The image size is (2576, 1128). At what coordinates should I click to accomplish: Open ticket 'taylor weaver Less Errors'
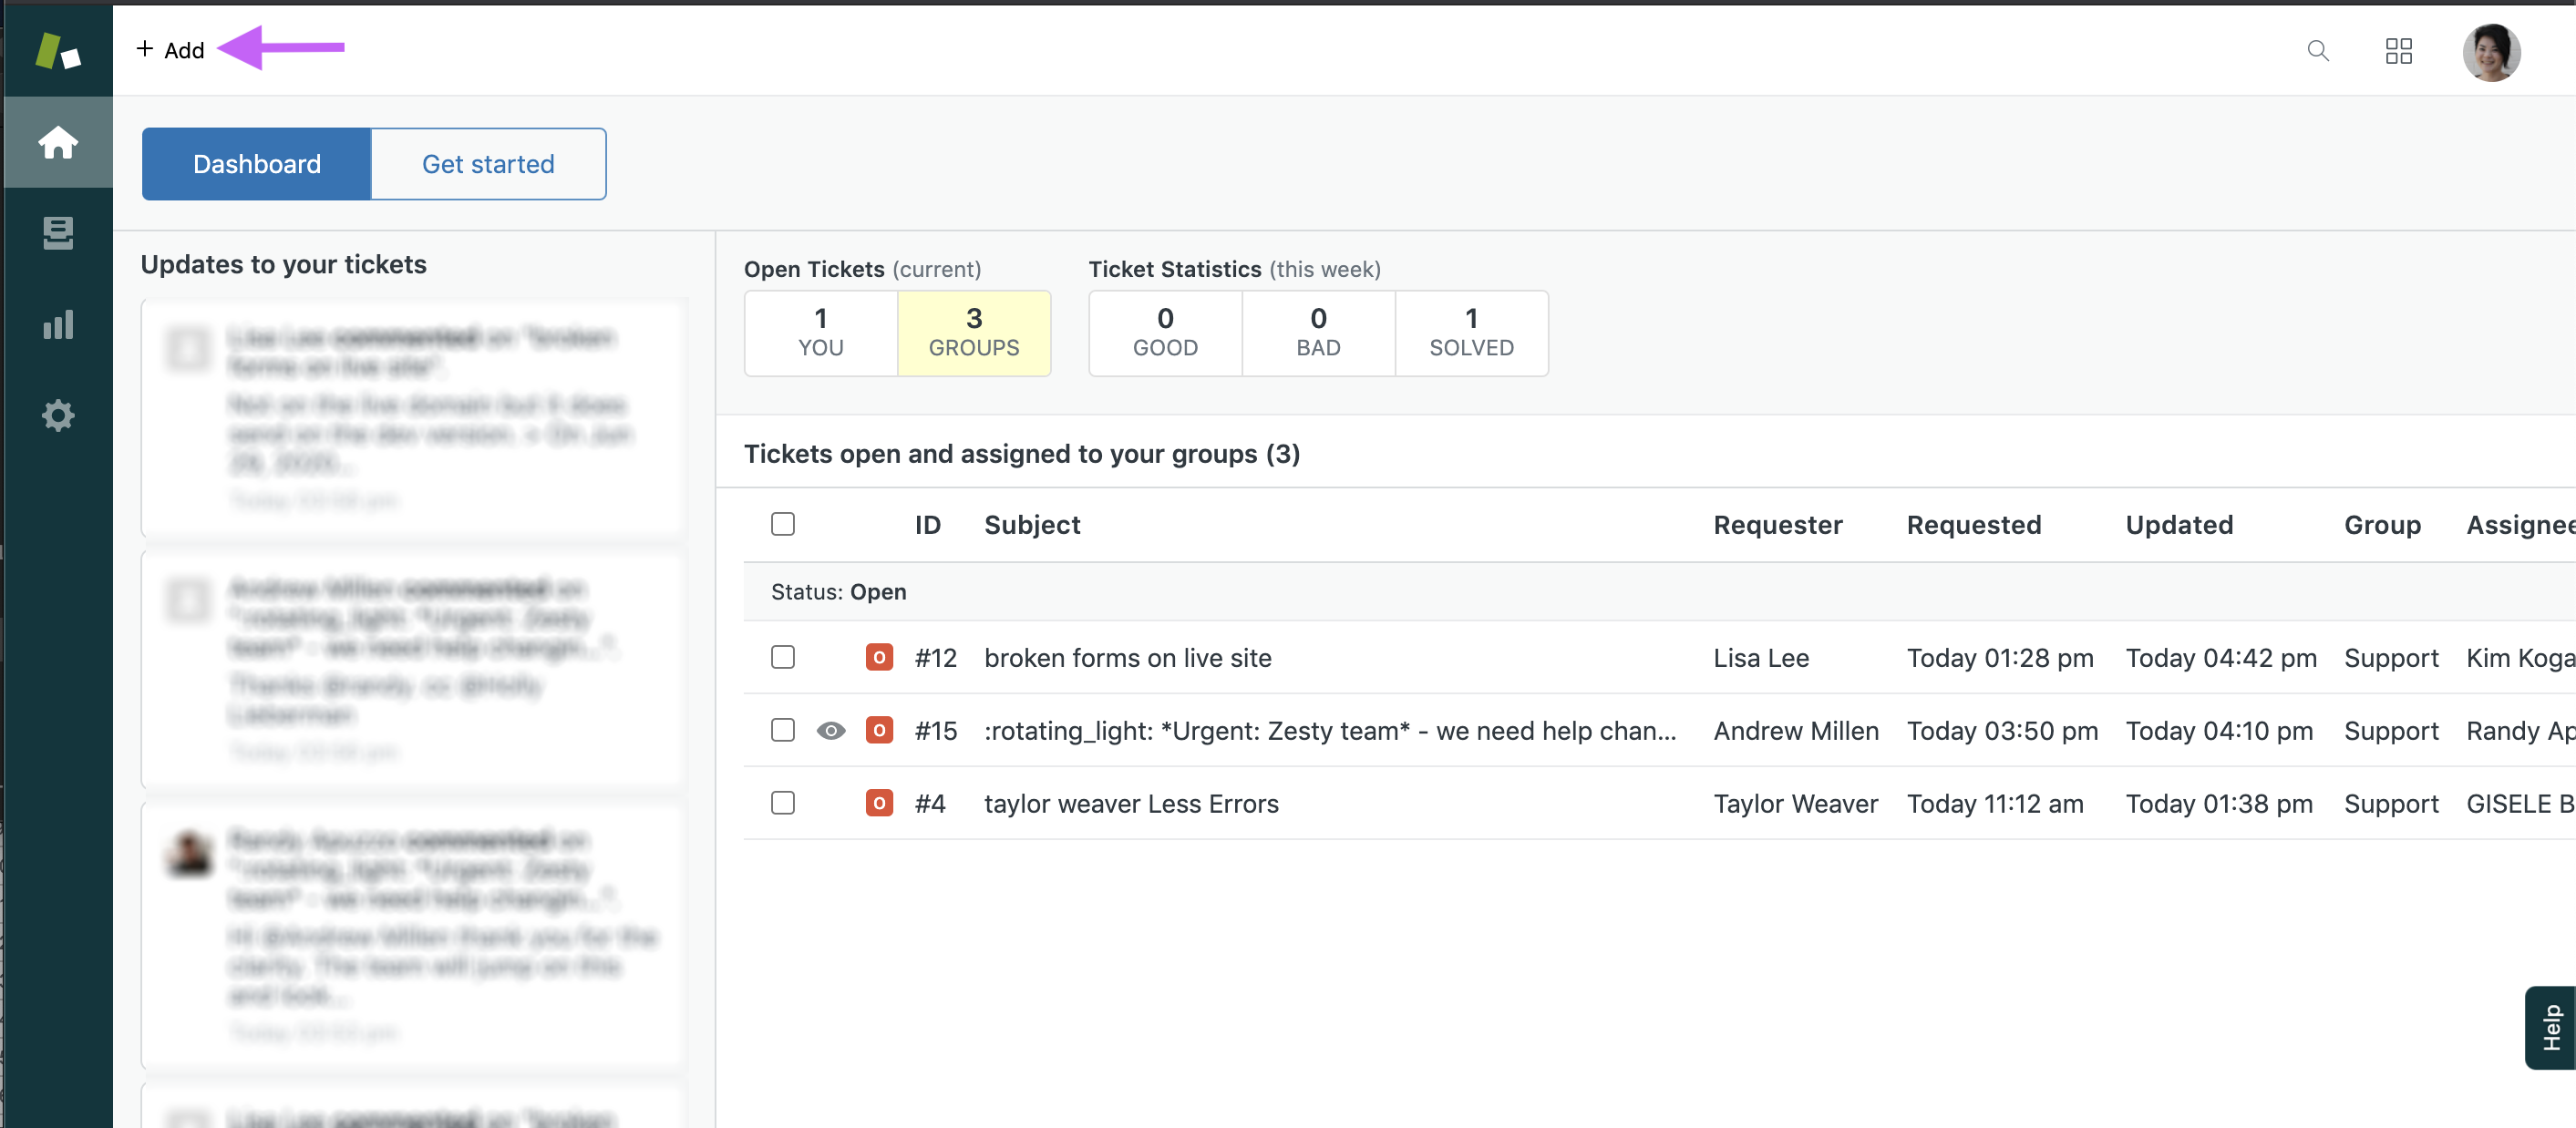1131,804
